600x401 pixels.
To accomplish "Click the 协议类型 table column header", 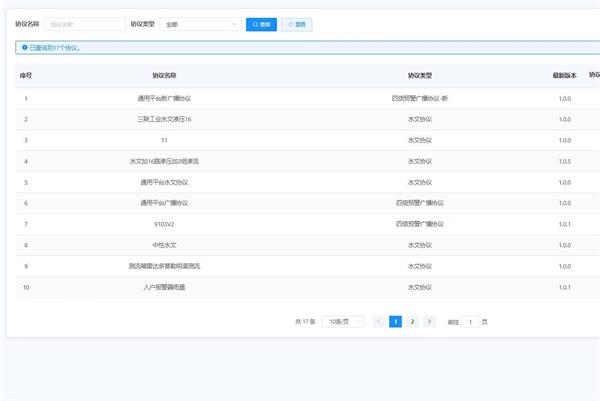I will [x=420, y=75].
